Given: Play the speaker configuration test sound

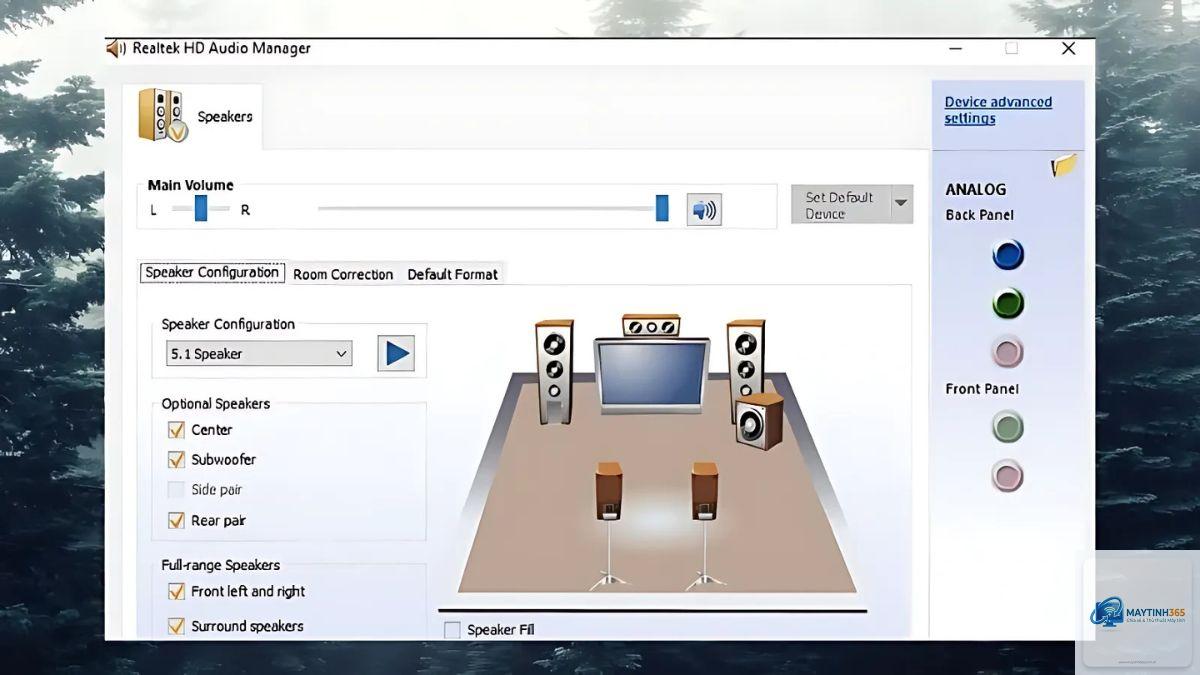Looking at the screenshot, I should coord(396,353).
